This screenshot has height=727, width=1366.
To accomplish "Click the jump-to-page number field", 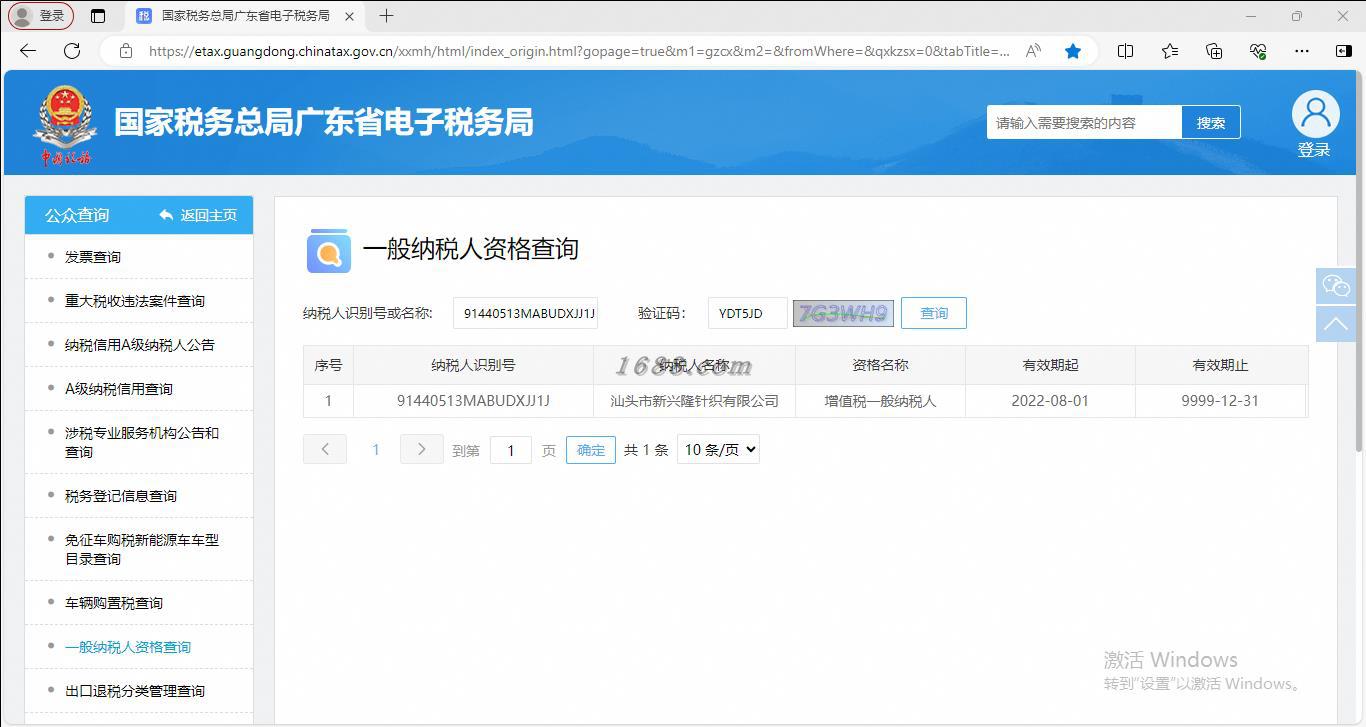I will tap(511, 450).
